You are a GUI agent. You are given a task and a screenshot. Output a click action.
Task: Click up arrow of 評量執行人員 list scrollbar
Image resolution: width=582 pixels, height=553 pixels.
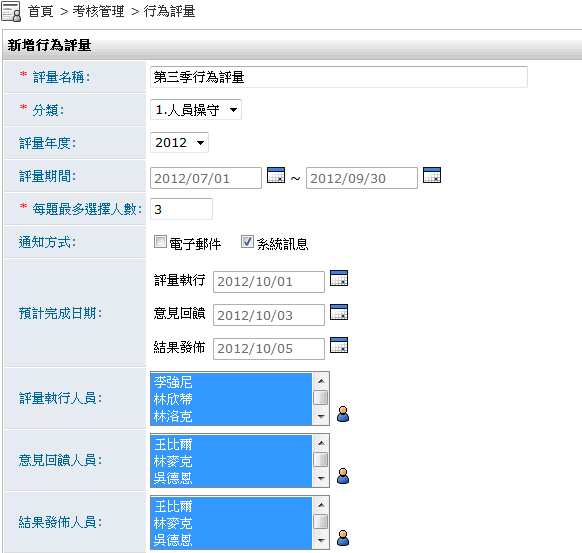[321, 381]
